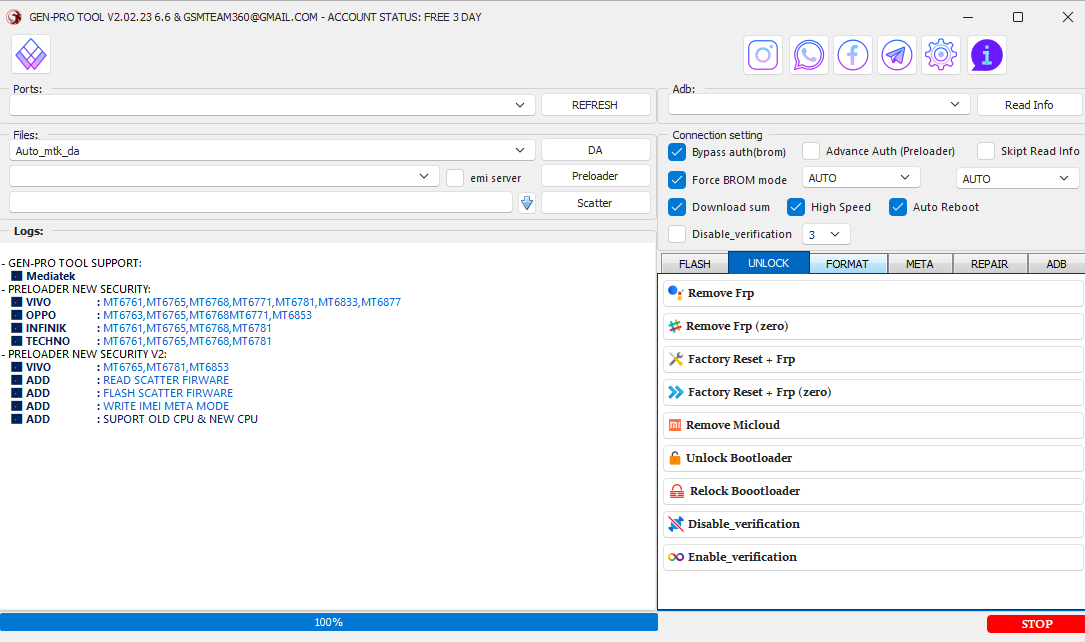The width and height of the screenshot is (1085, 642).
Task: Toggle Force BROM mode checkbox
Action: (x=677, y=180)
